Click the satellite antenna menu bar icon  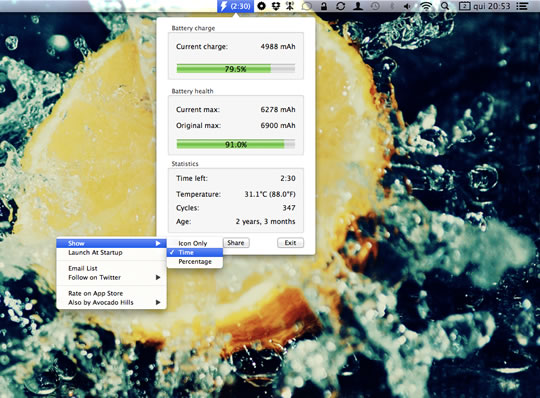tap(290, 6)
